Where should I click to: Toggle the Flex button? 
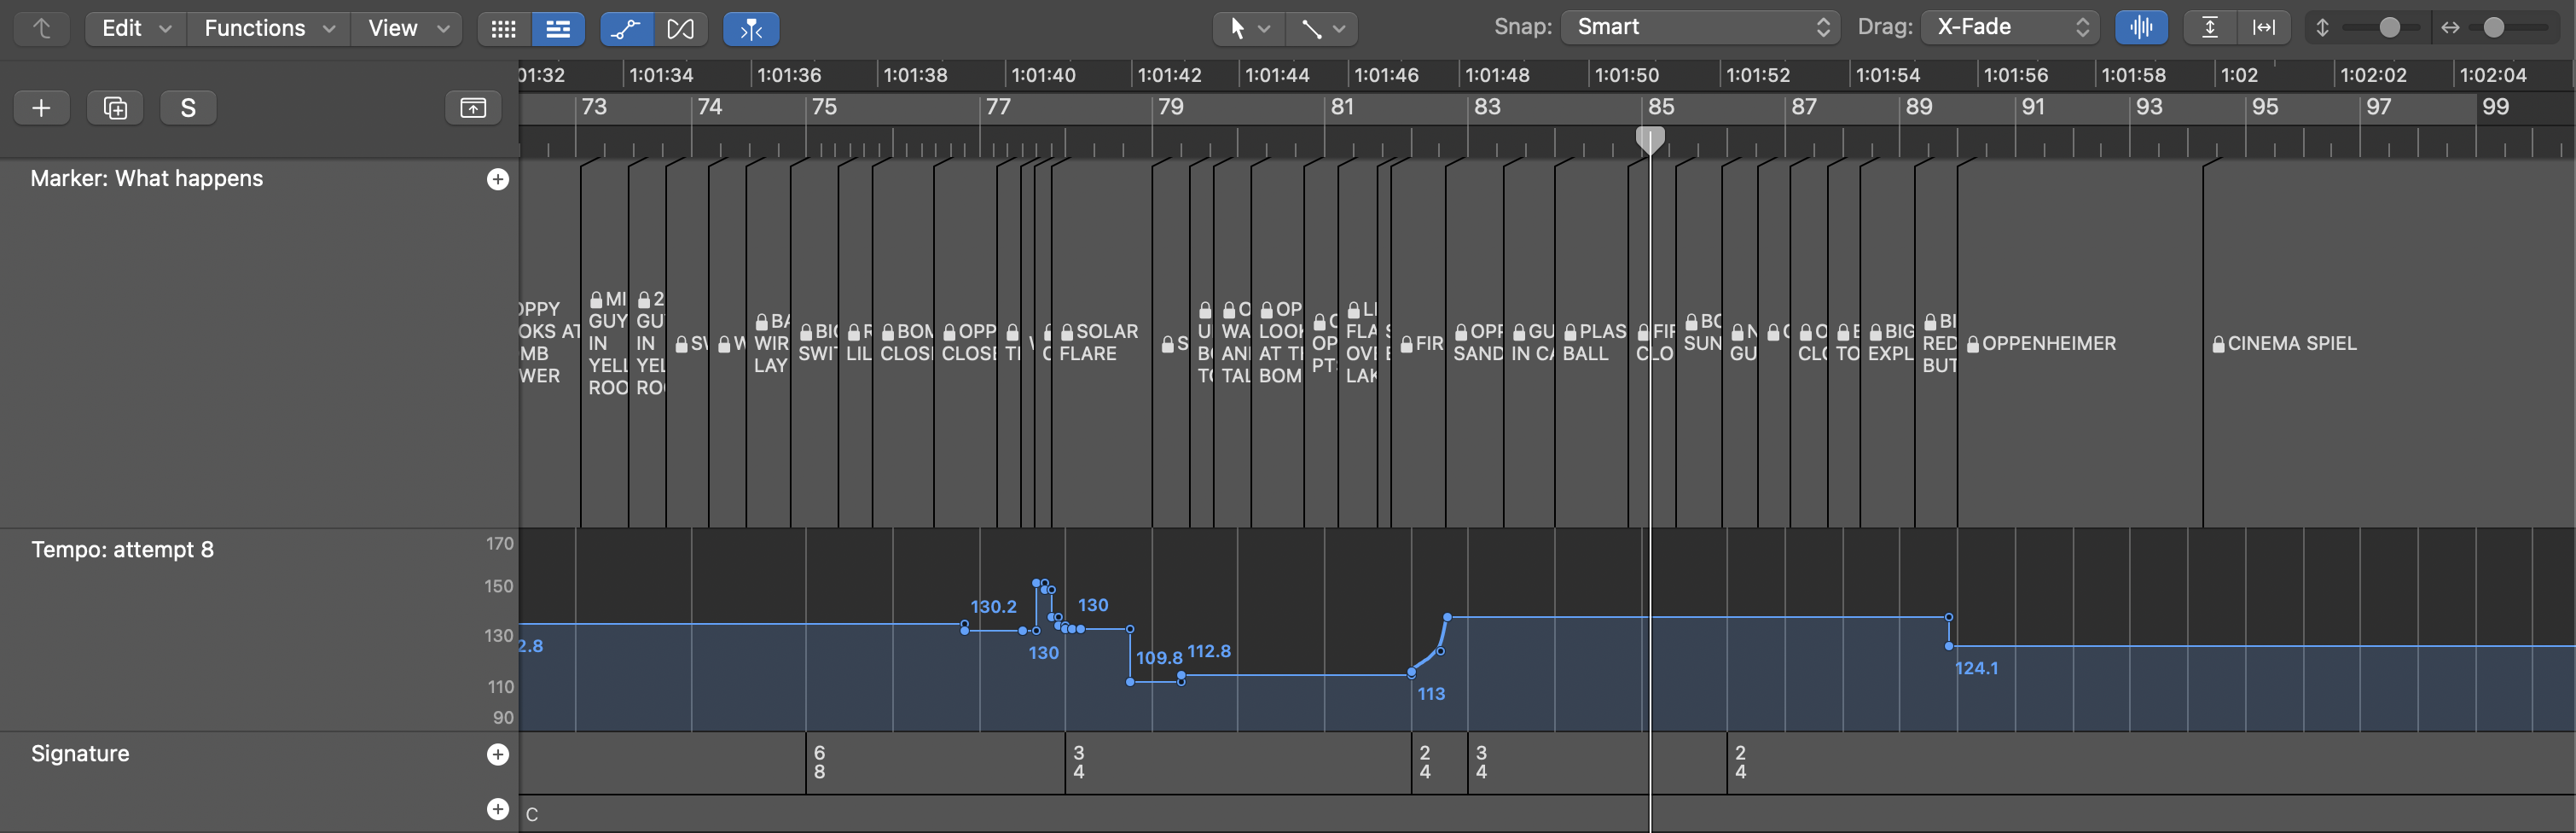tap(681, 29)
